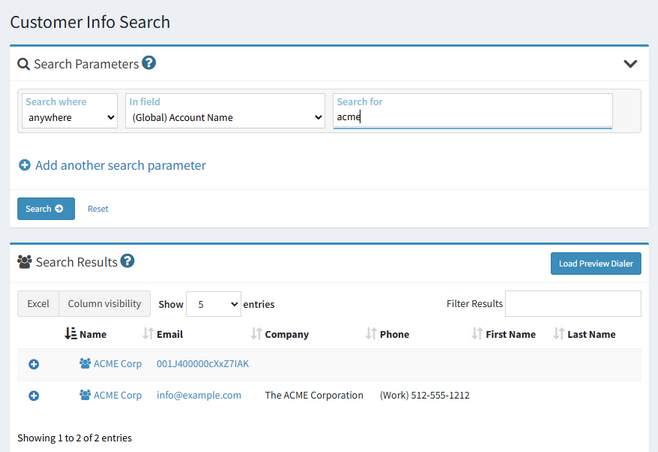Sort by Last Name column

coord(591,334)
